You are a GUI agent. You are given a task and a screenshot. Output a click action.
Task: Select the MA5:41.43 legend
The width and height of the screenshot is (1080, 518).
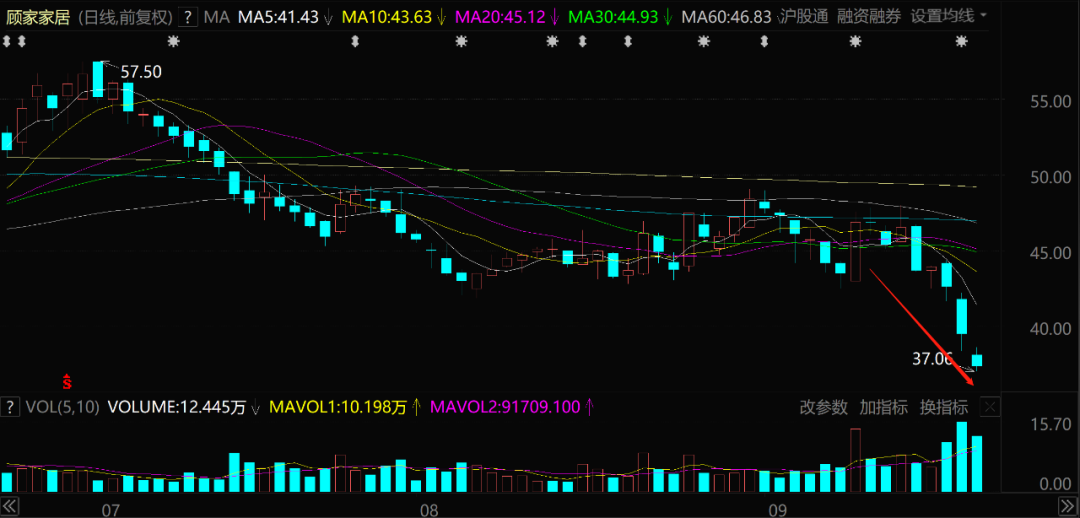pyautogui.click(x=278, y=17)
